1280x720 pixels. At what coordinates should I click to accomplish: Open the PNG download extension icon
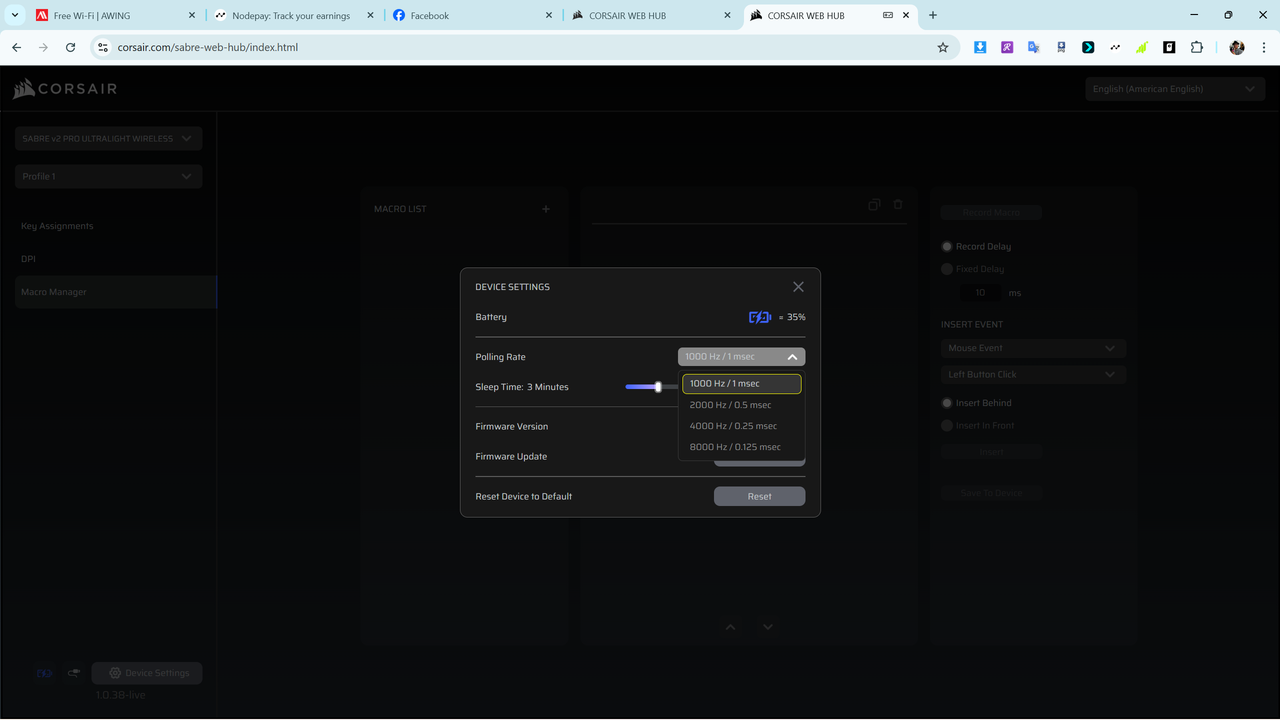click(1061, 47)
